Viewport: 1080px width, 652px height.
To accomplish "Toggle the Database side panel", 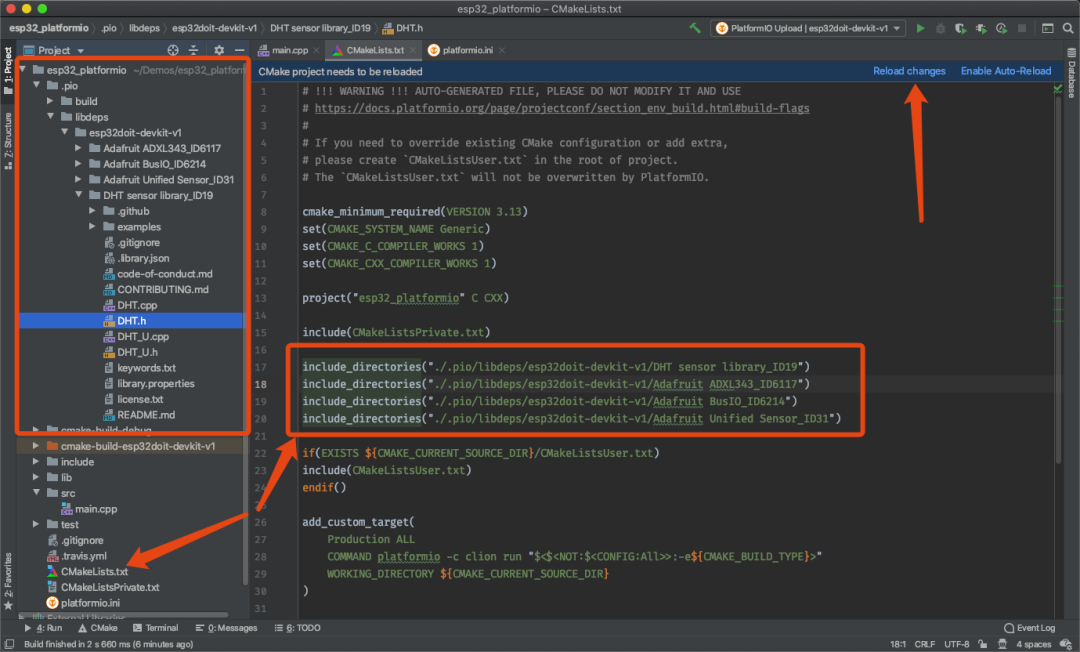I will (1071, 79).
